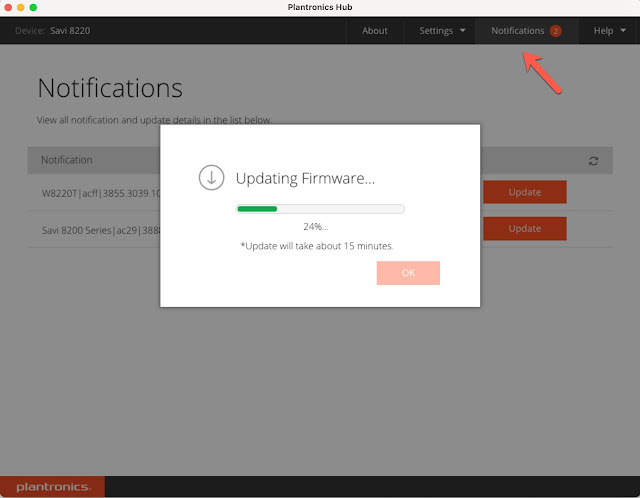The width and height of the screenshot is (640, 498).
Task: Click the red notification count badge
Action: pos(555,31)
